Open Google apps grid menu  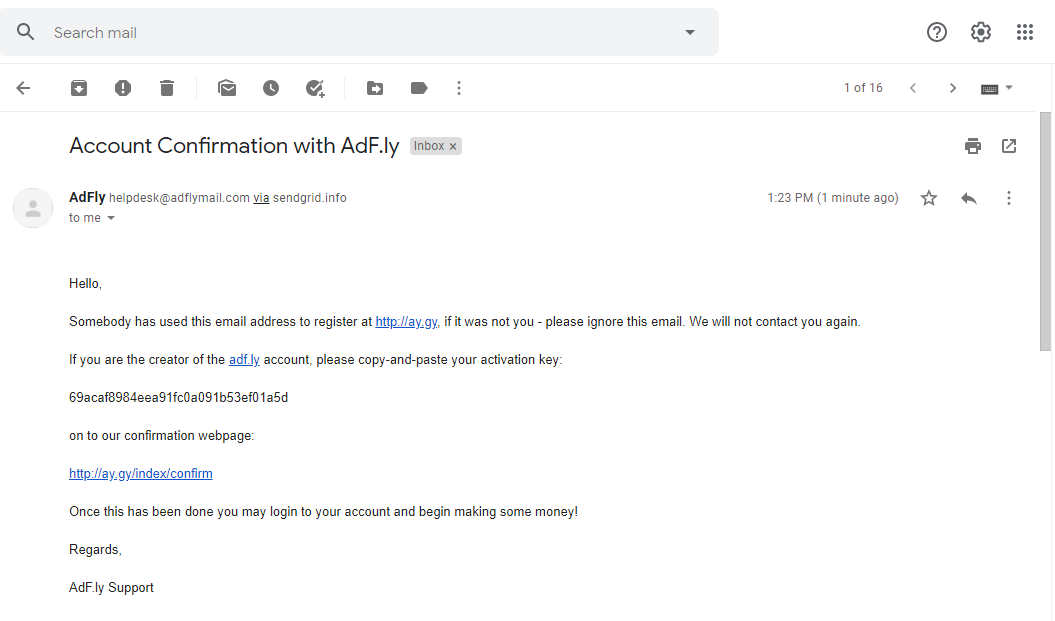tap(1025, 32)
